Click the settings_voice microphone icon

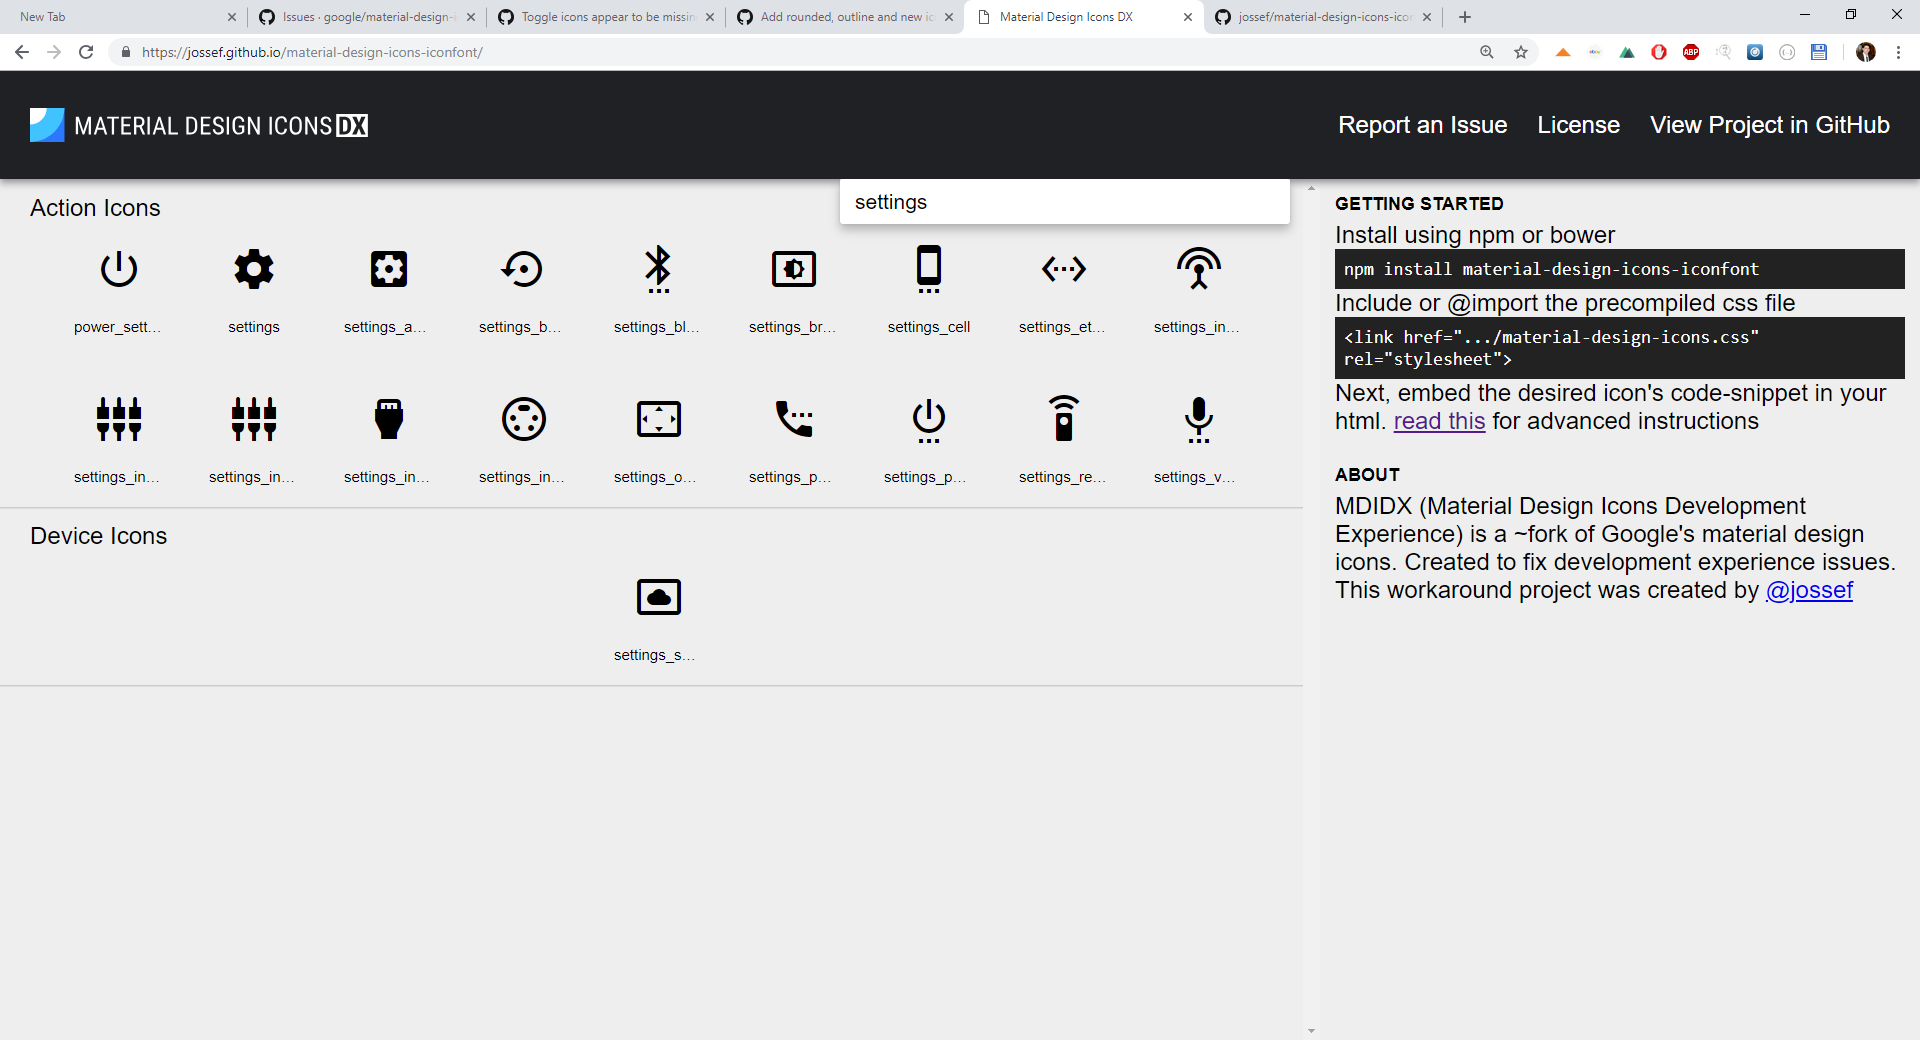(1198, 419)
